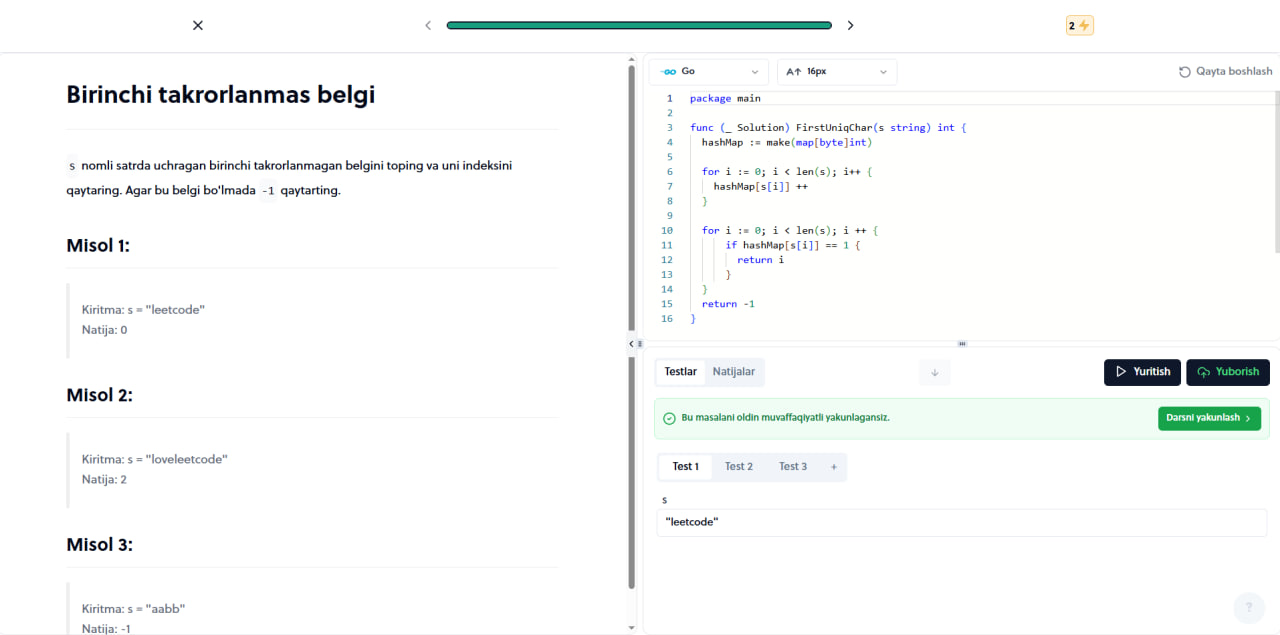Submit the solution with Yuborish

(1228, 372)
